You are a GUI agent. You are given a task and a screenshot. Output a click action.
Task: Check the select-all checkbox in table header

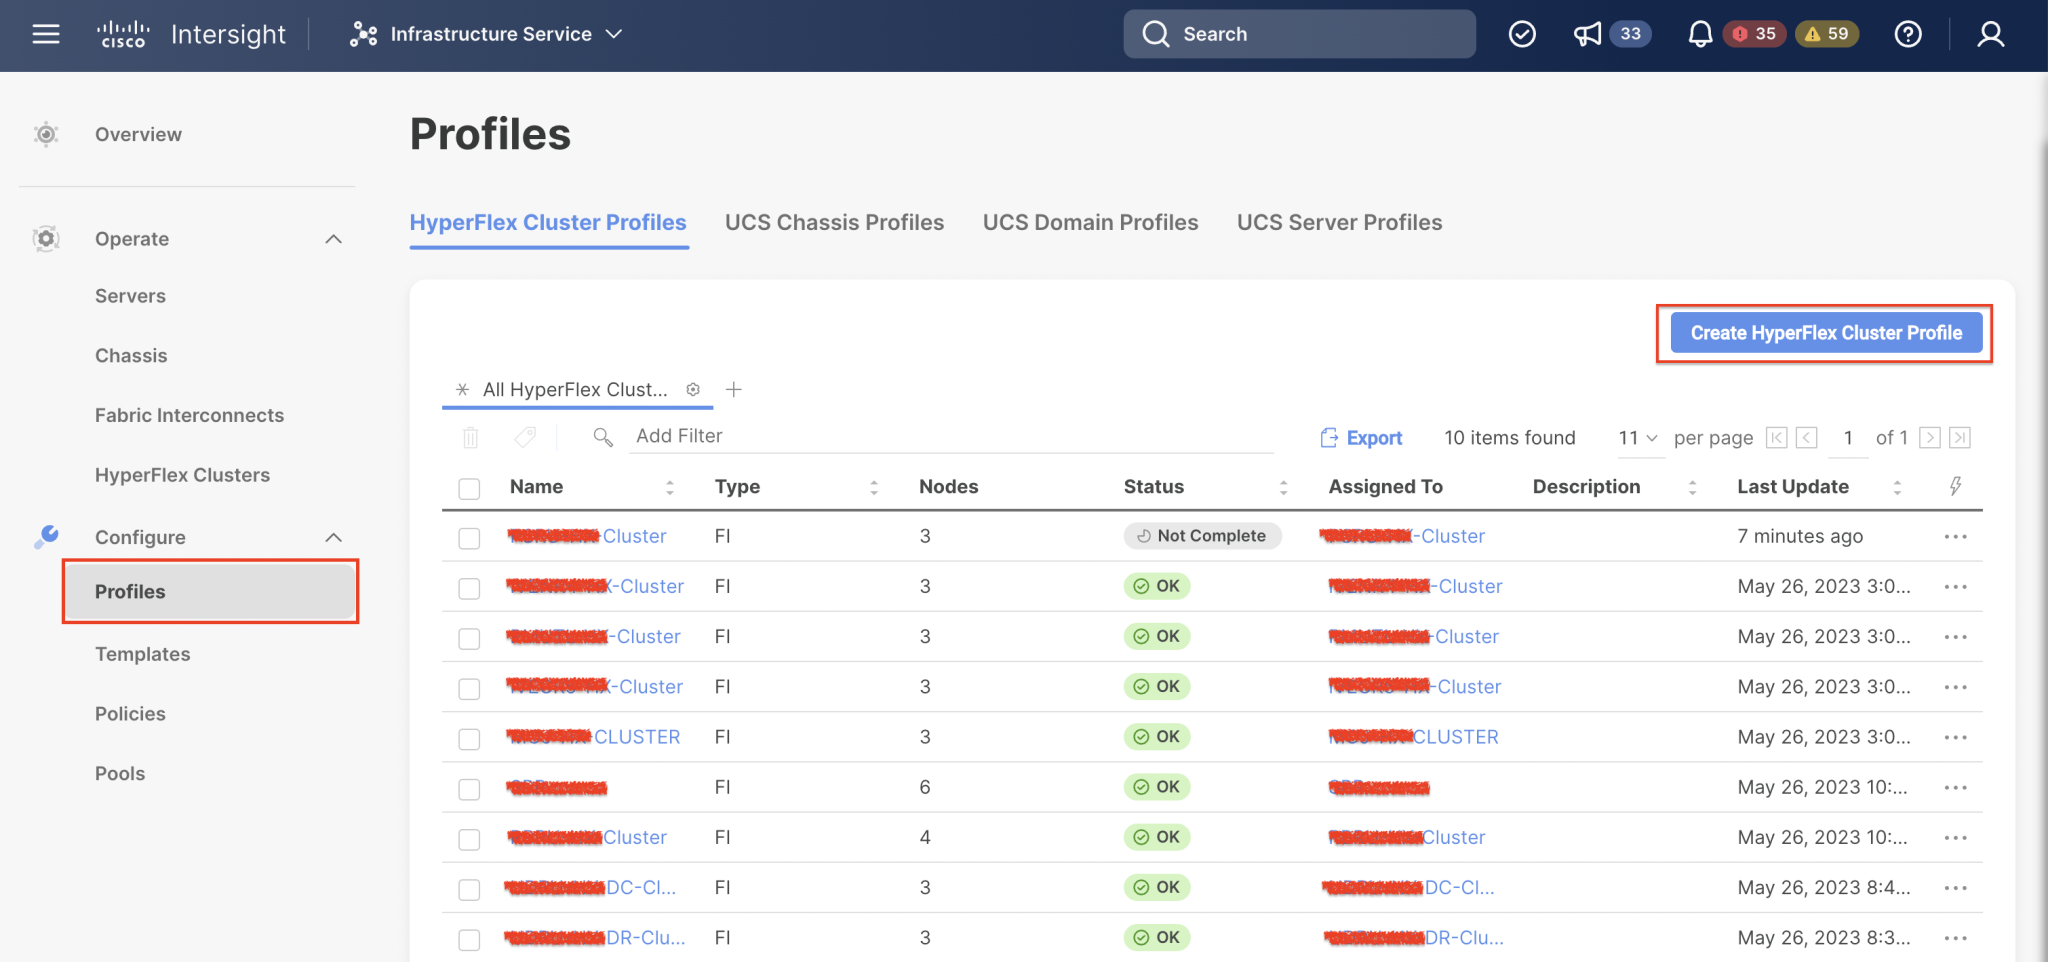coord(469,487)
